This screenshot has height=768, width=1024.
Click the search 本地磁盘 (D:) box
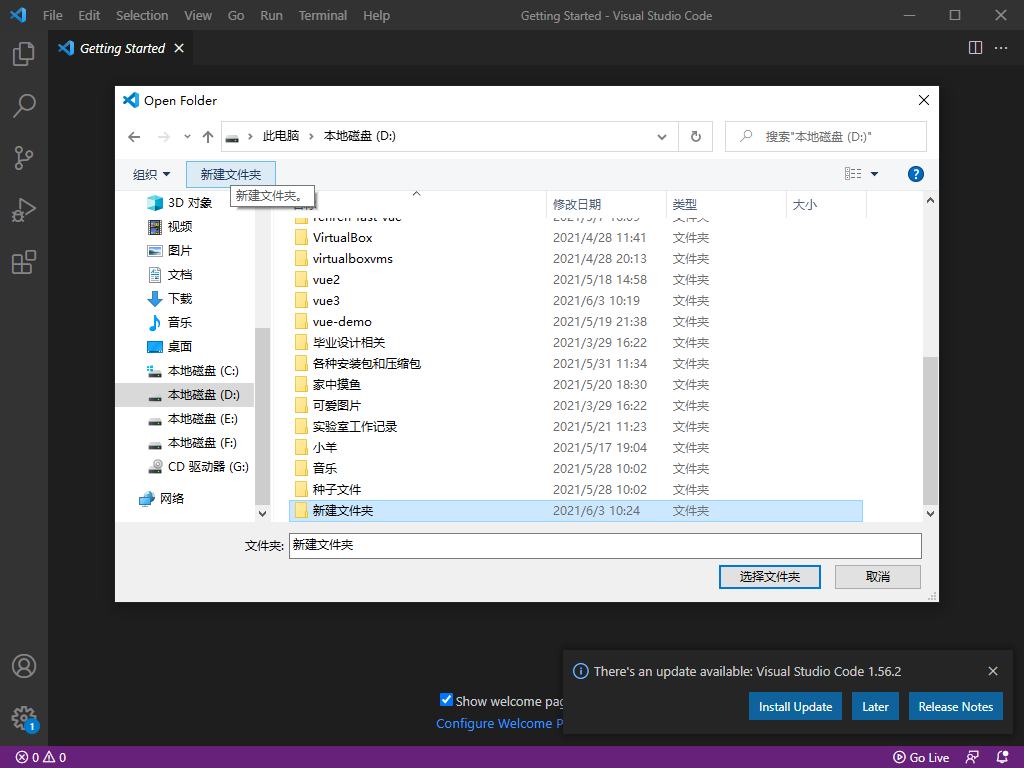point(825,136)
